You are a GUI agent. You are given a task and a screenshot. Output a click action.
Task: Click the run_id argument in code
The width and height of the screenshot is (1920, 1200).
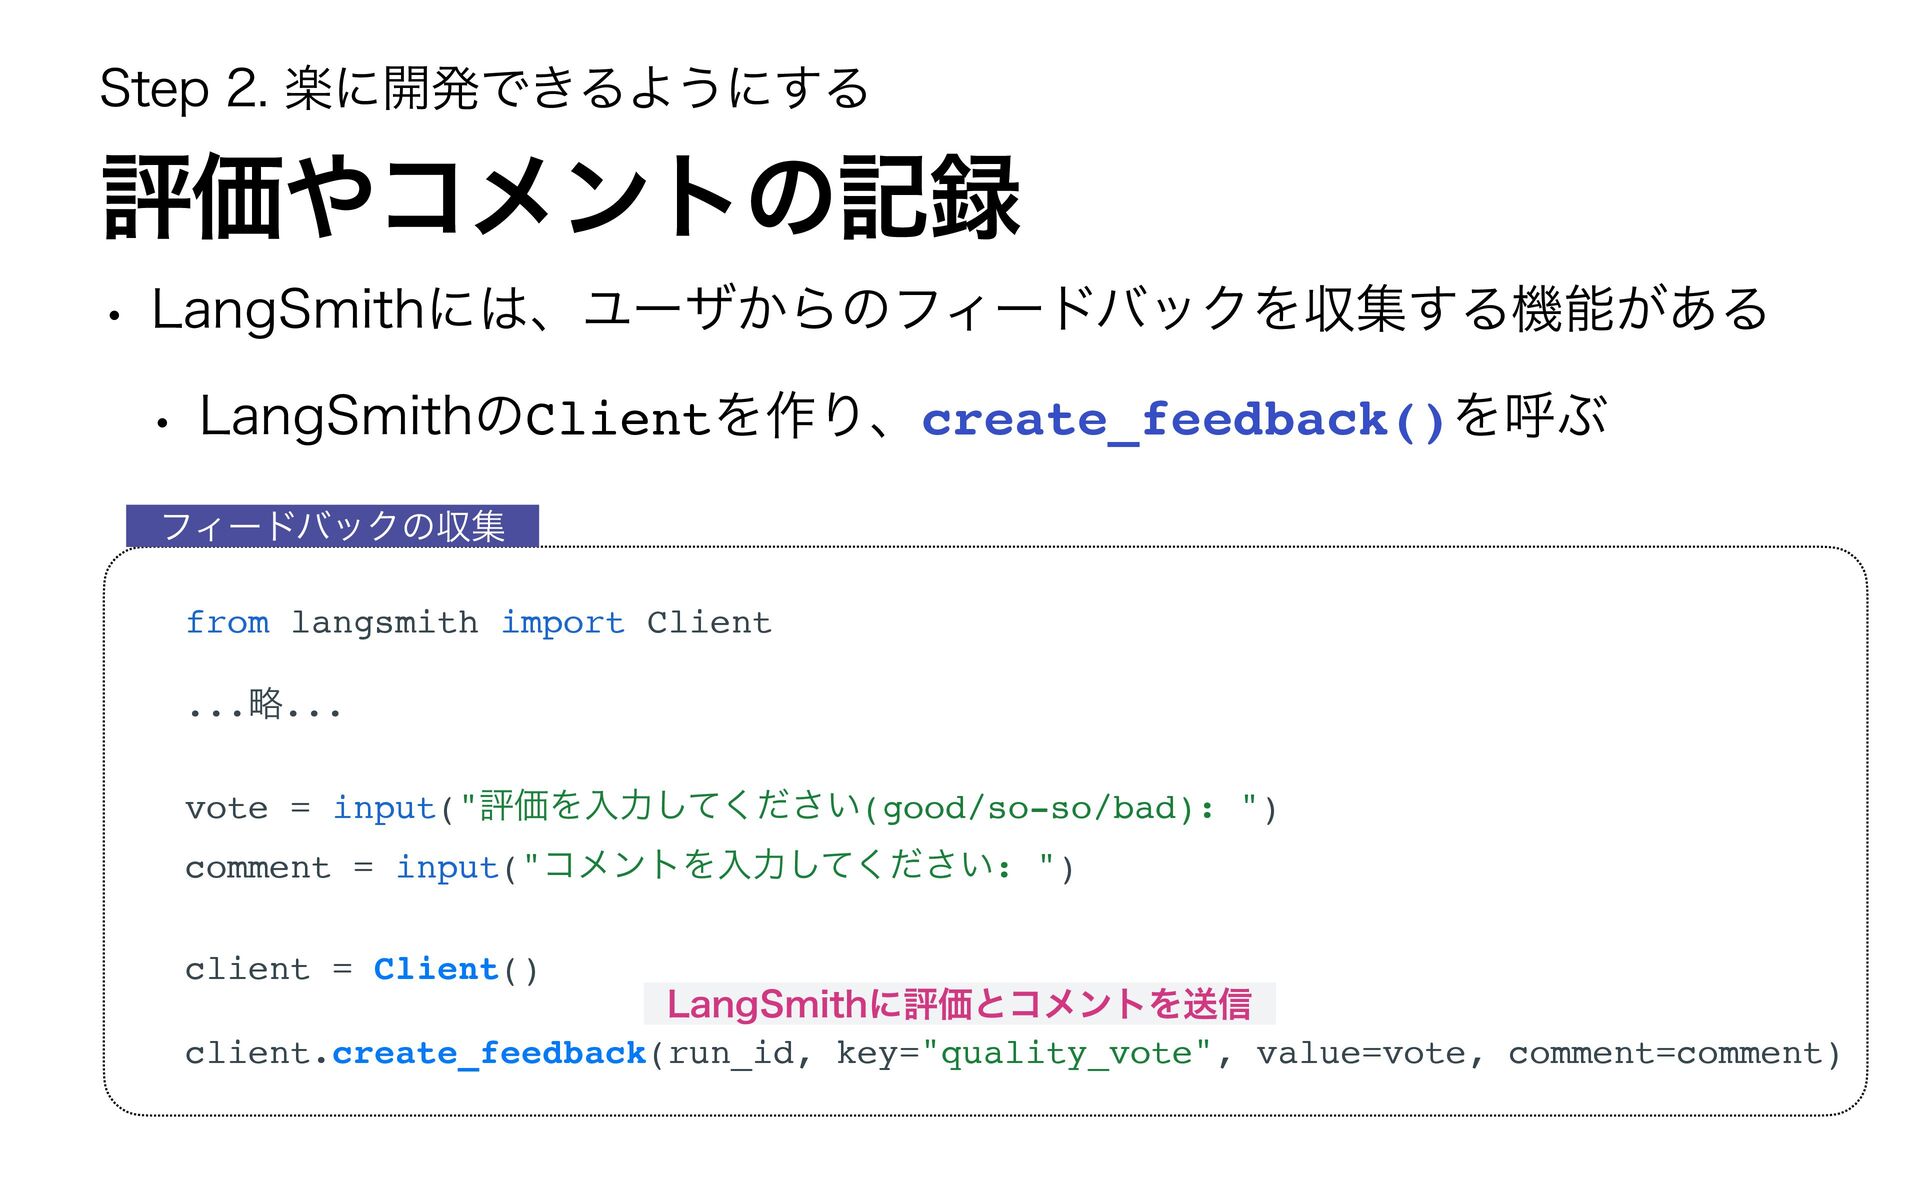click(730, 1053)
